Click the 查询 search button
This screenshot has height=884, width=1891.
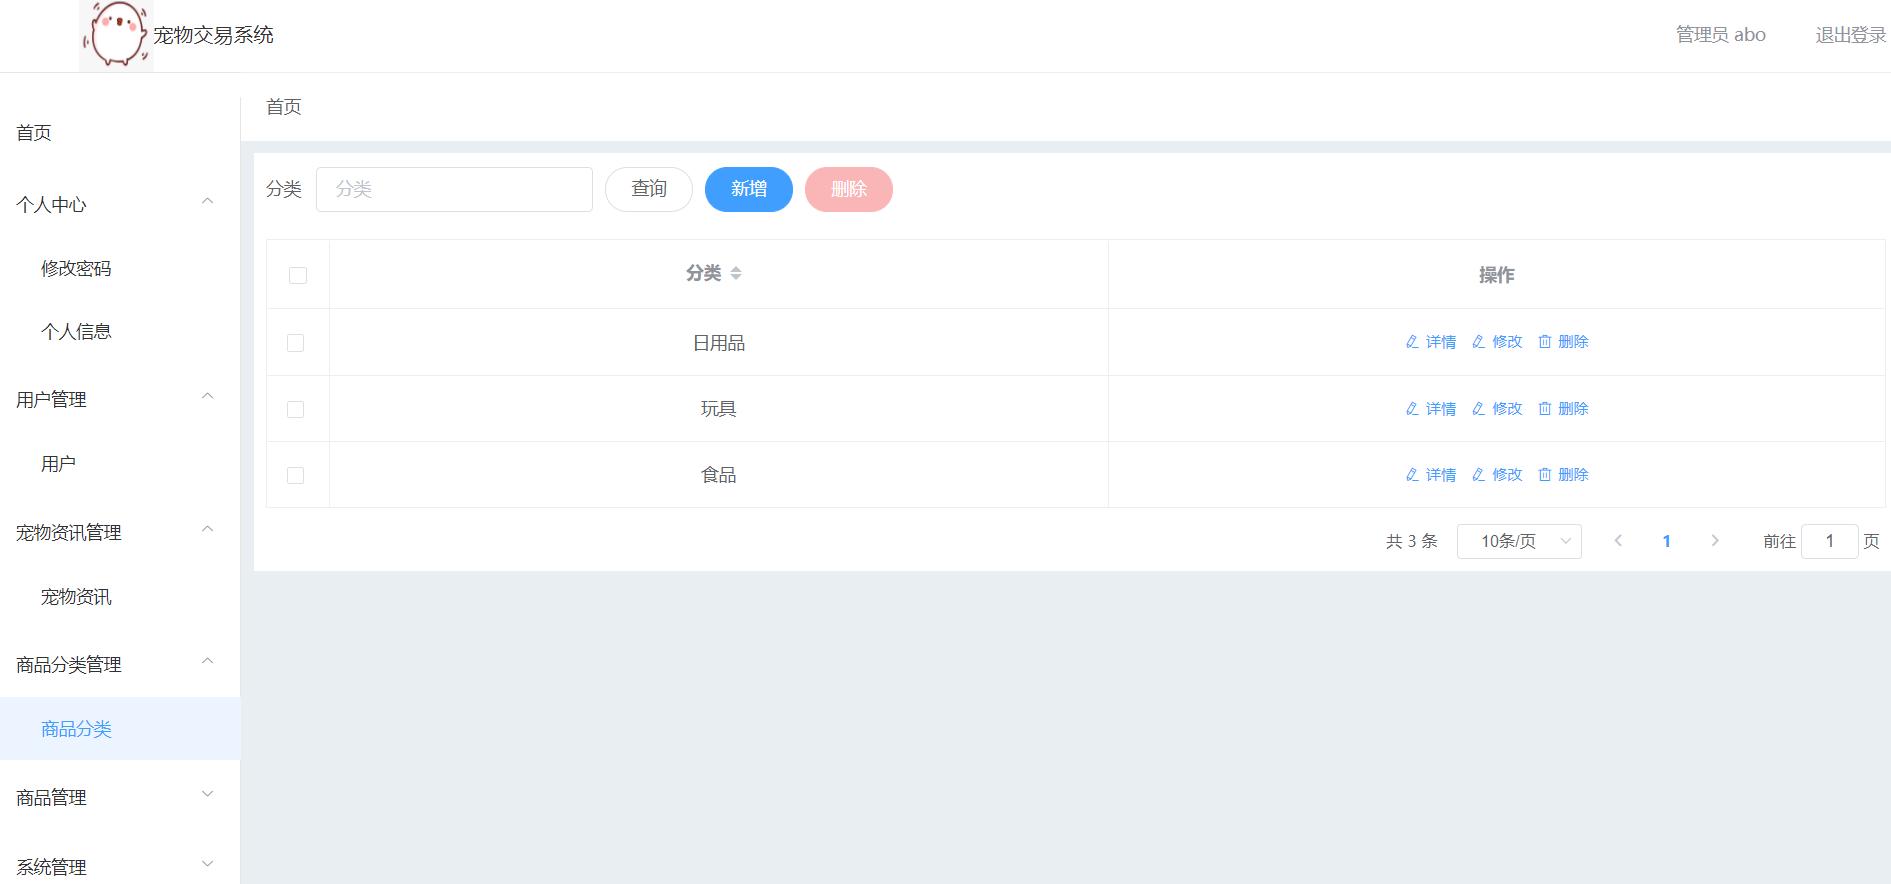[649, 189]
